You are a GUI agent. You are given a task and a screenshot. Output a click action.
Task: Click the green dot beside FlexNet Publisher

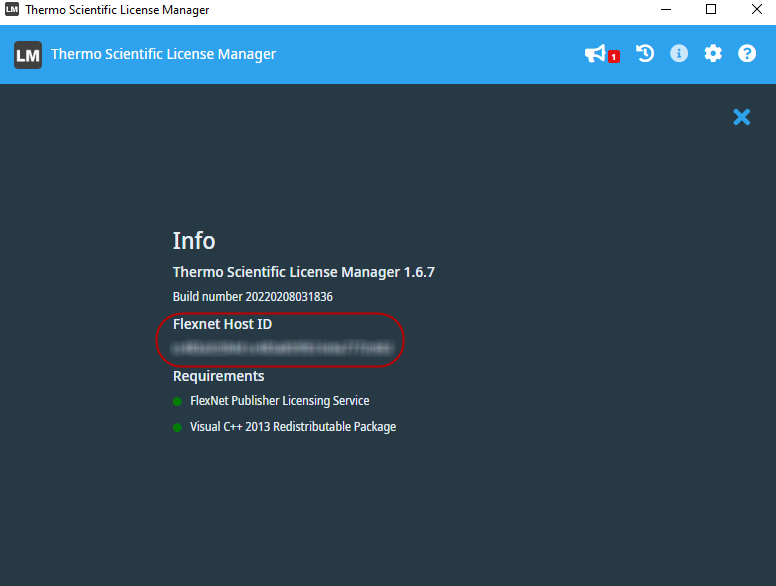(177, 401)
